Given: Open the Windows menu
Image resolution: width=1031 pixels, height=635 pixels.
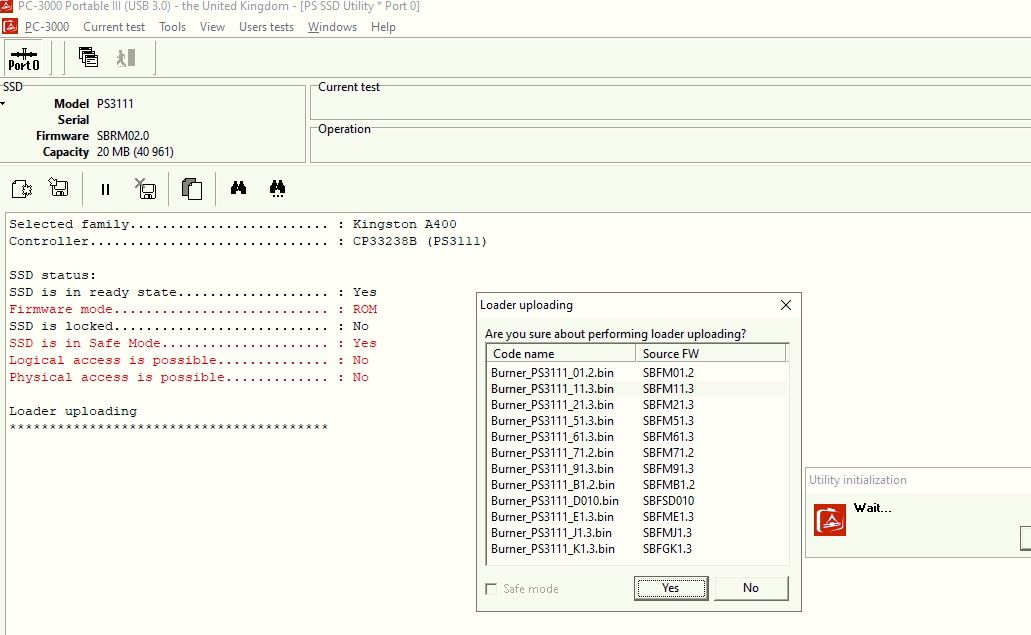Looking at the screenshot, I should (332, 27).
